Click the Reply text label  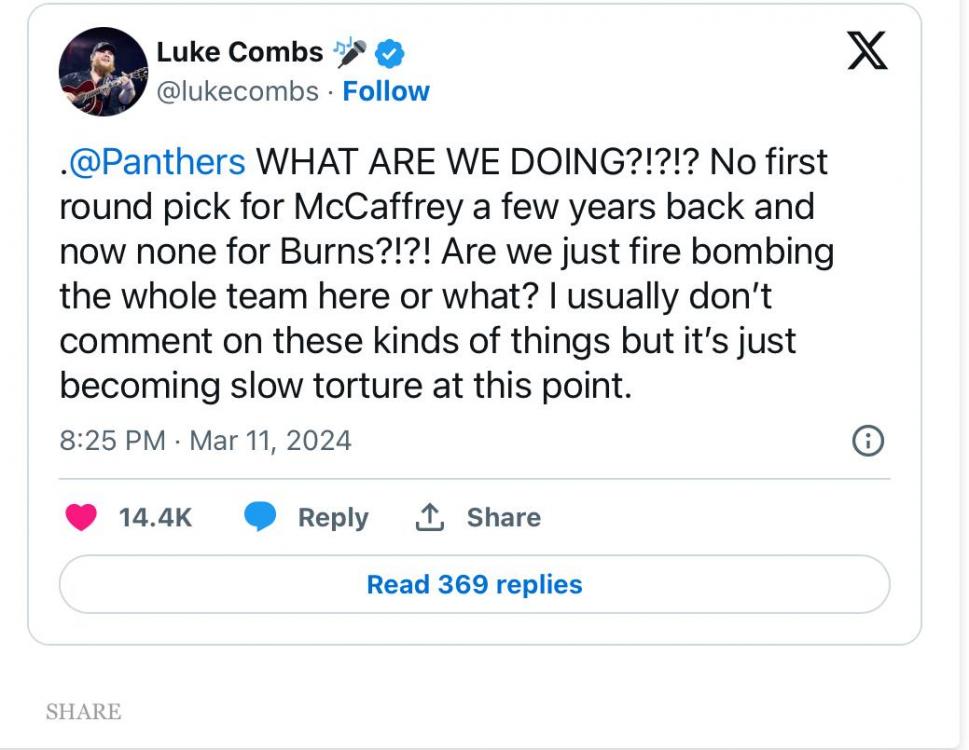(333, 518)
